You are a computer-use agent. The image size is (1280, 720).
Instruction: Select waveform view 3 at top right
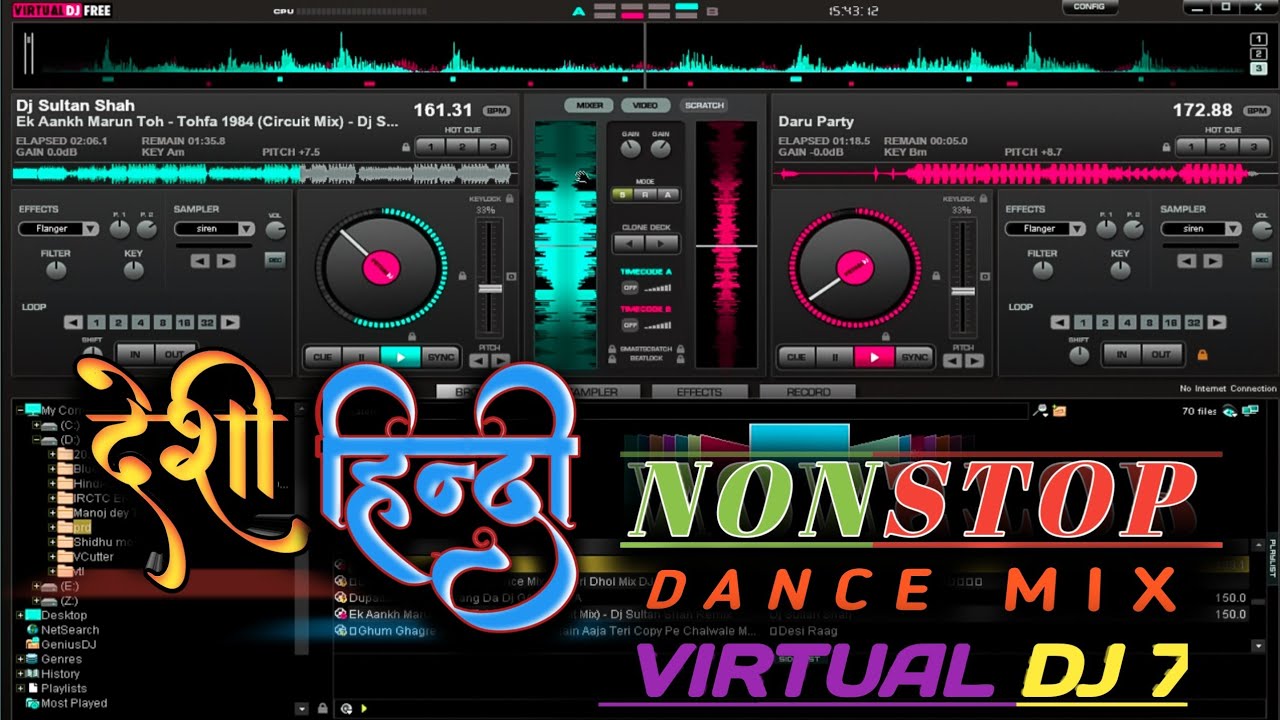pos(1259,68)
